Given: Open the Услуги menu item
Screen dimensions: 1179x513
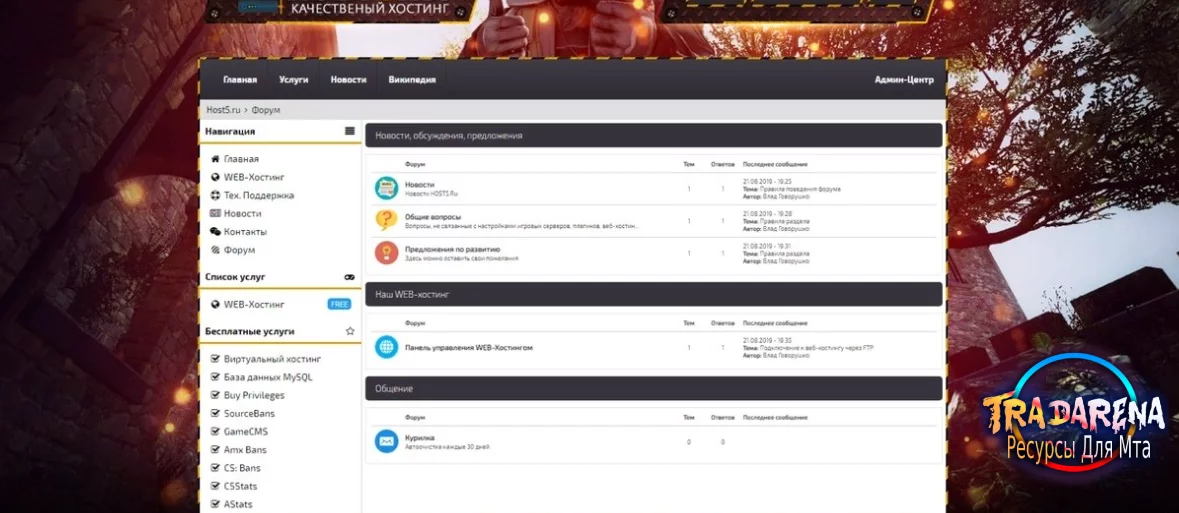Looking at the screenshot, I should pos(293,80).
